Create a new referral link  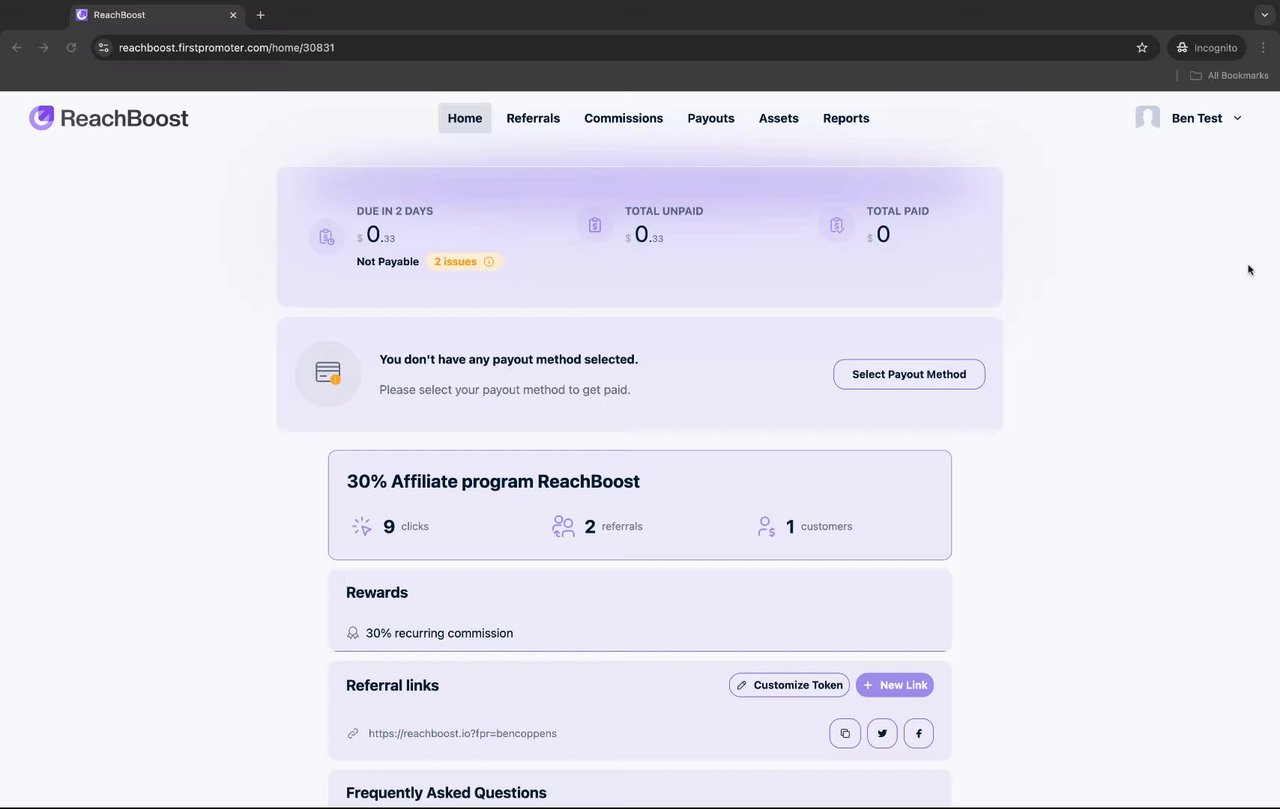coord(895,685)
